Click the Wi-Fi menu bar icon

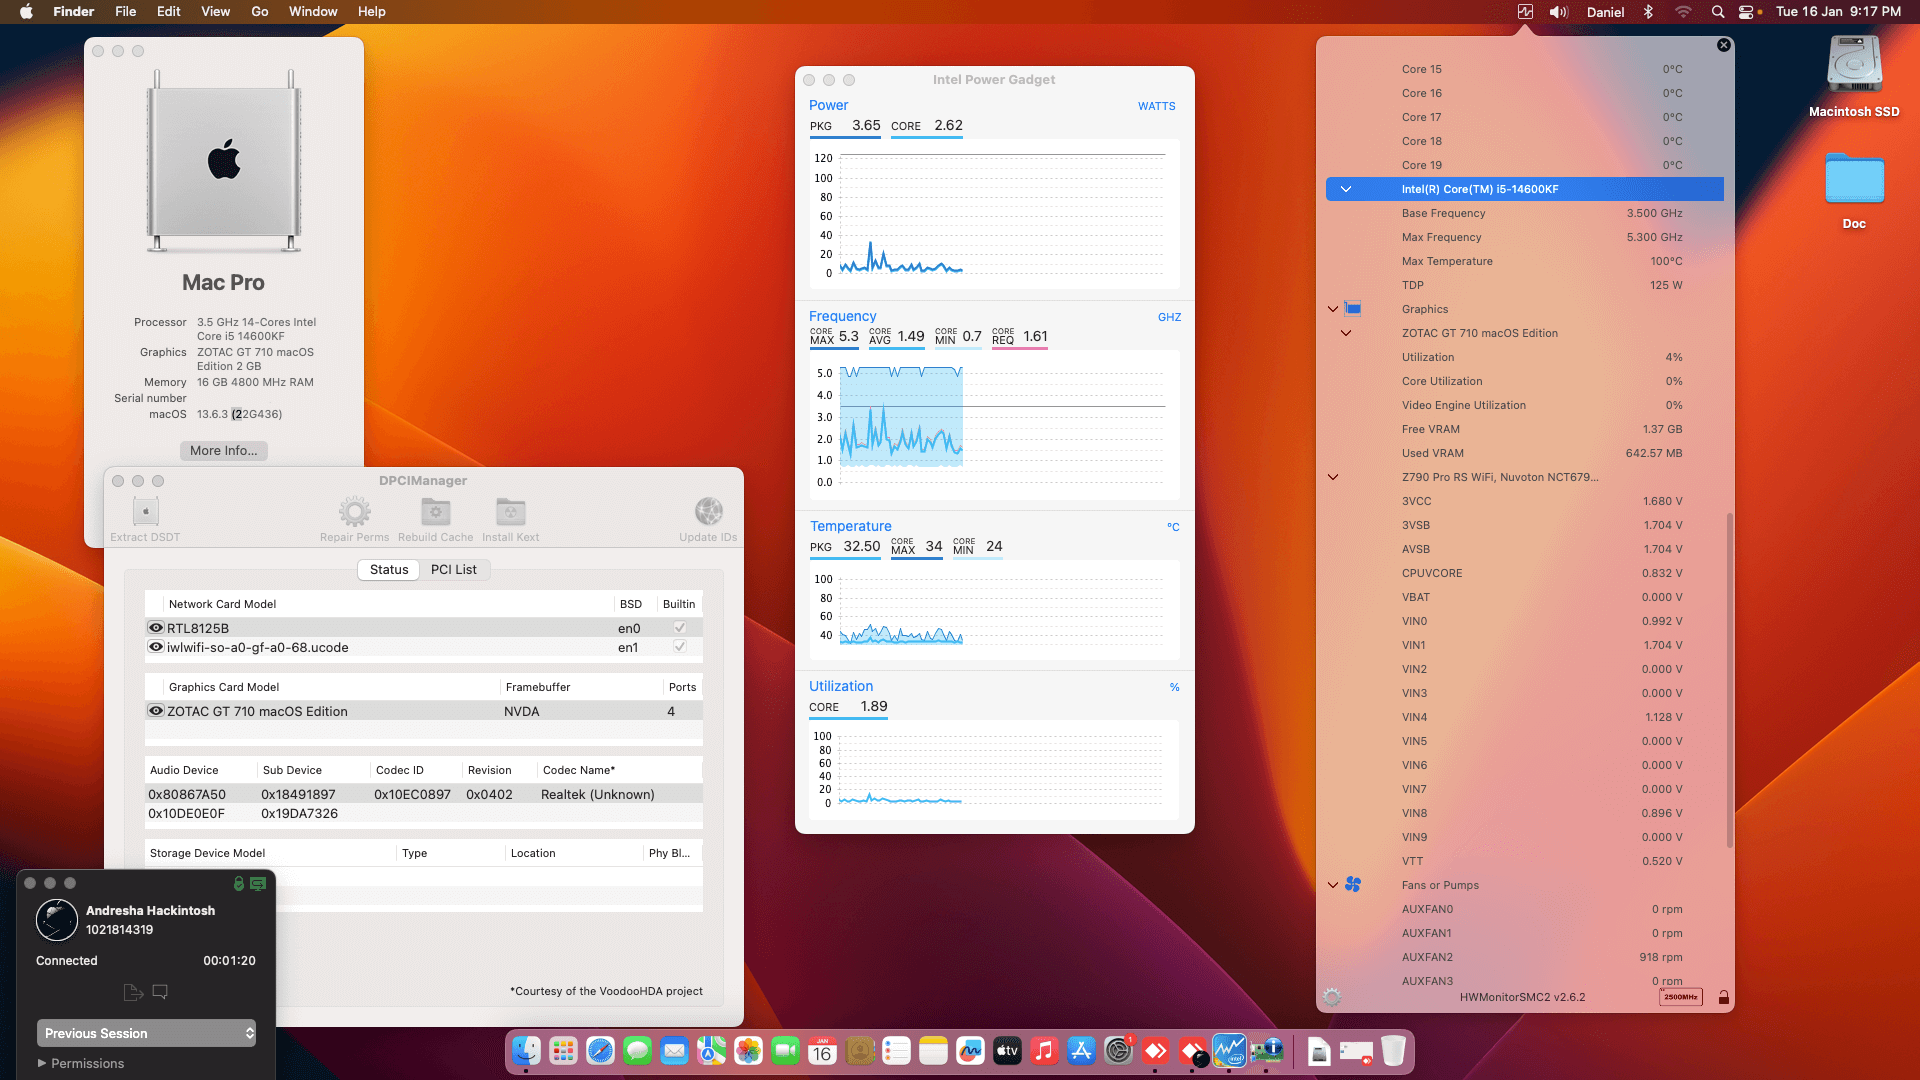(x=1683, y=12)
